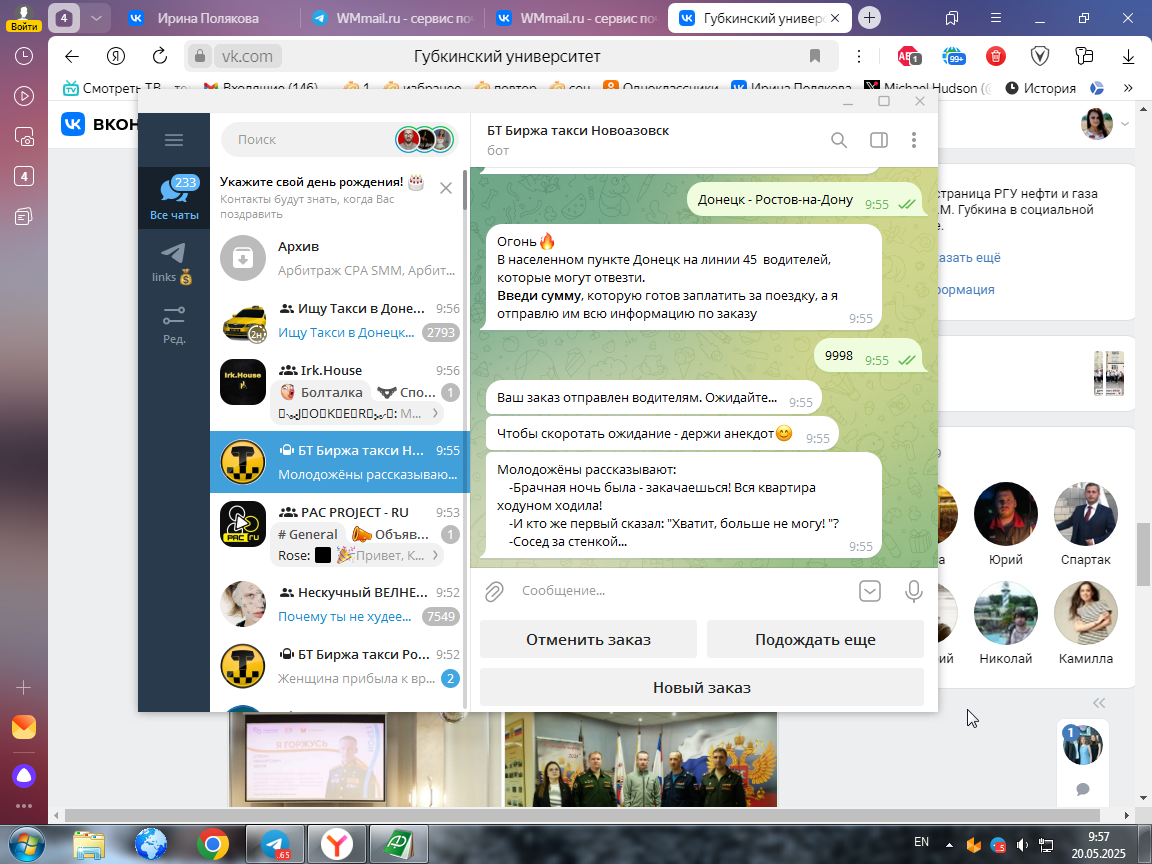1152x864 pixels.
Task: Open friend Камилла's profile avatar
Action: [x=1086, y=613]
